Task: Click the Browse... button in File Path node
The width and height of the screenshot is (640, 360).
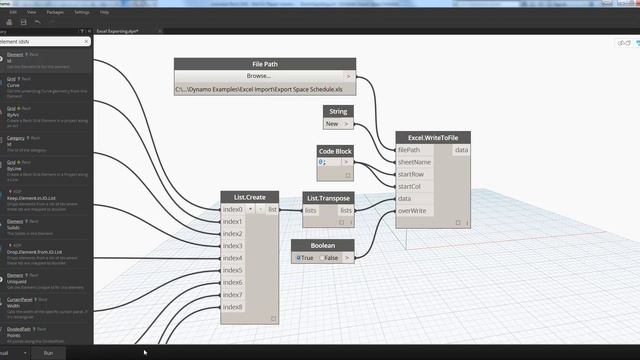Action: coord(259,76)
